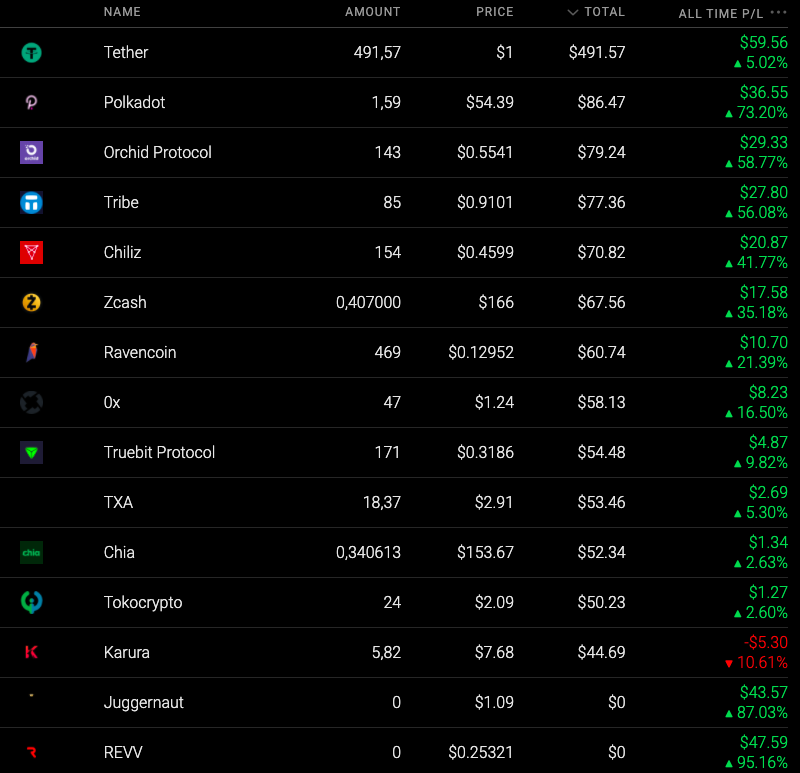Click TXA amount 18,37
800x773 pixels.
382,503
